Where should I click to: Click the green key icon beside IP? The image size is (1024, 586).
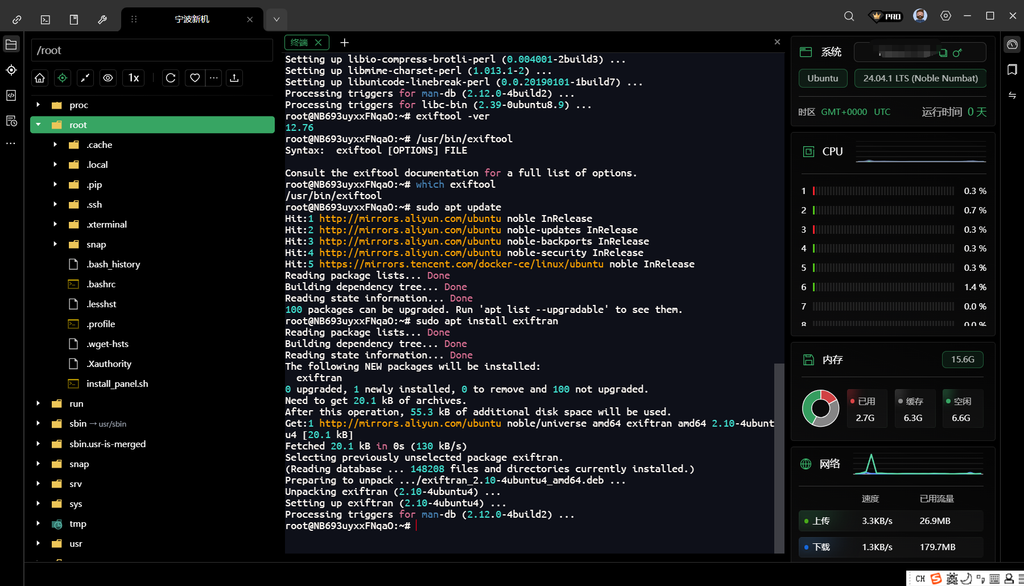(957, 52)
